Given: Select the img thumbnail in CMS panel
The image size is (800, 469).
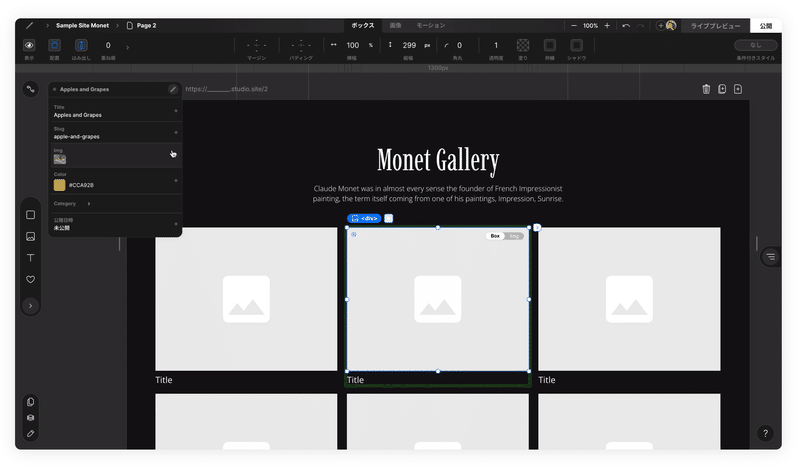Looking at the screenshot, I should (x=60, y=159).
